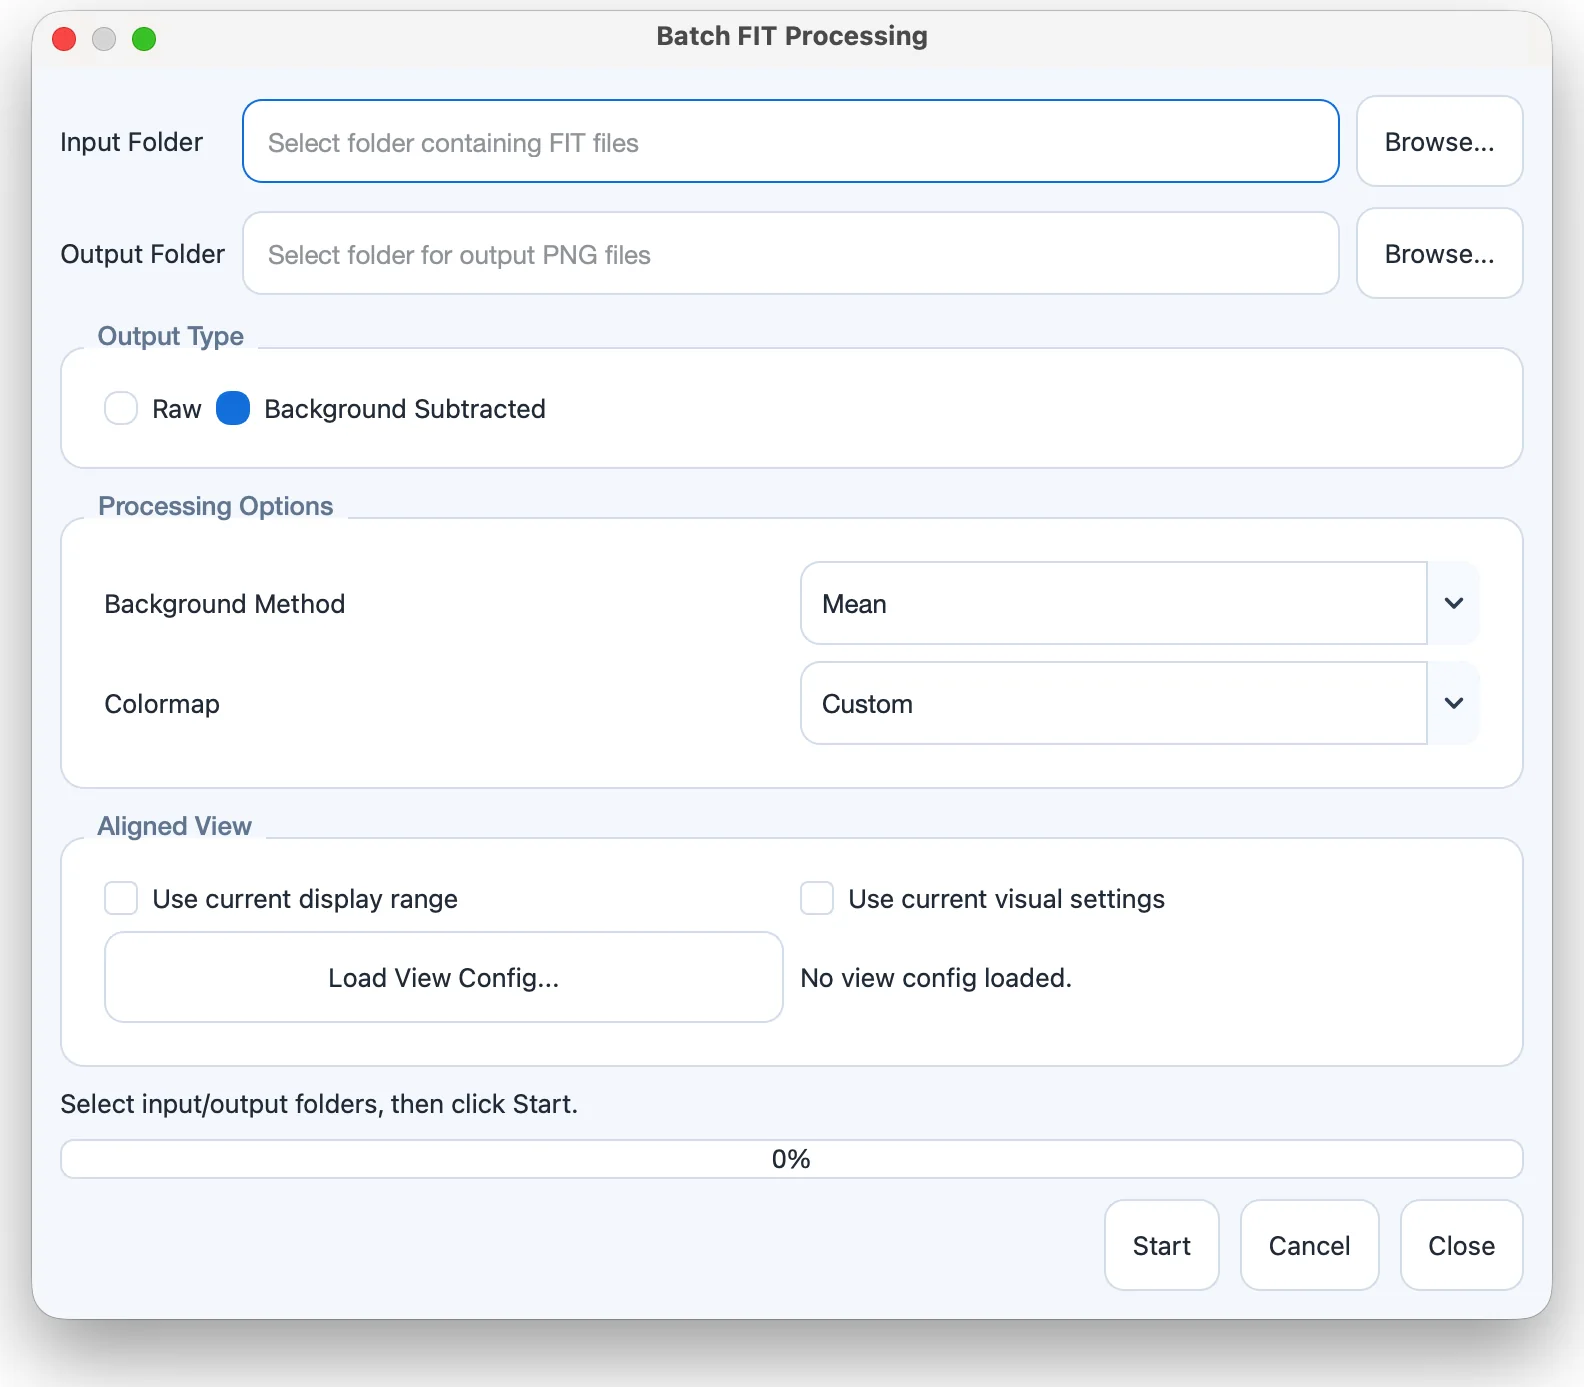Click the gray minimize window button
This screenshot has height=1387, width=1584.
pyautogui.click(x=104, y=39)
